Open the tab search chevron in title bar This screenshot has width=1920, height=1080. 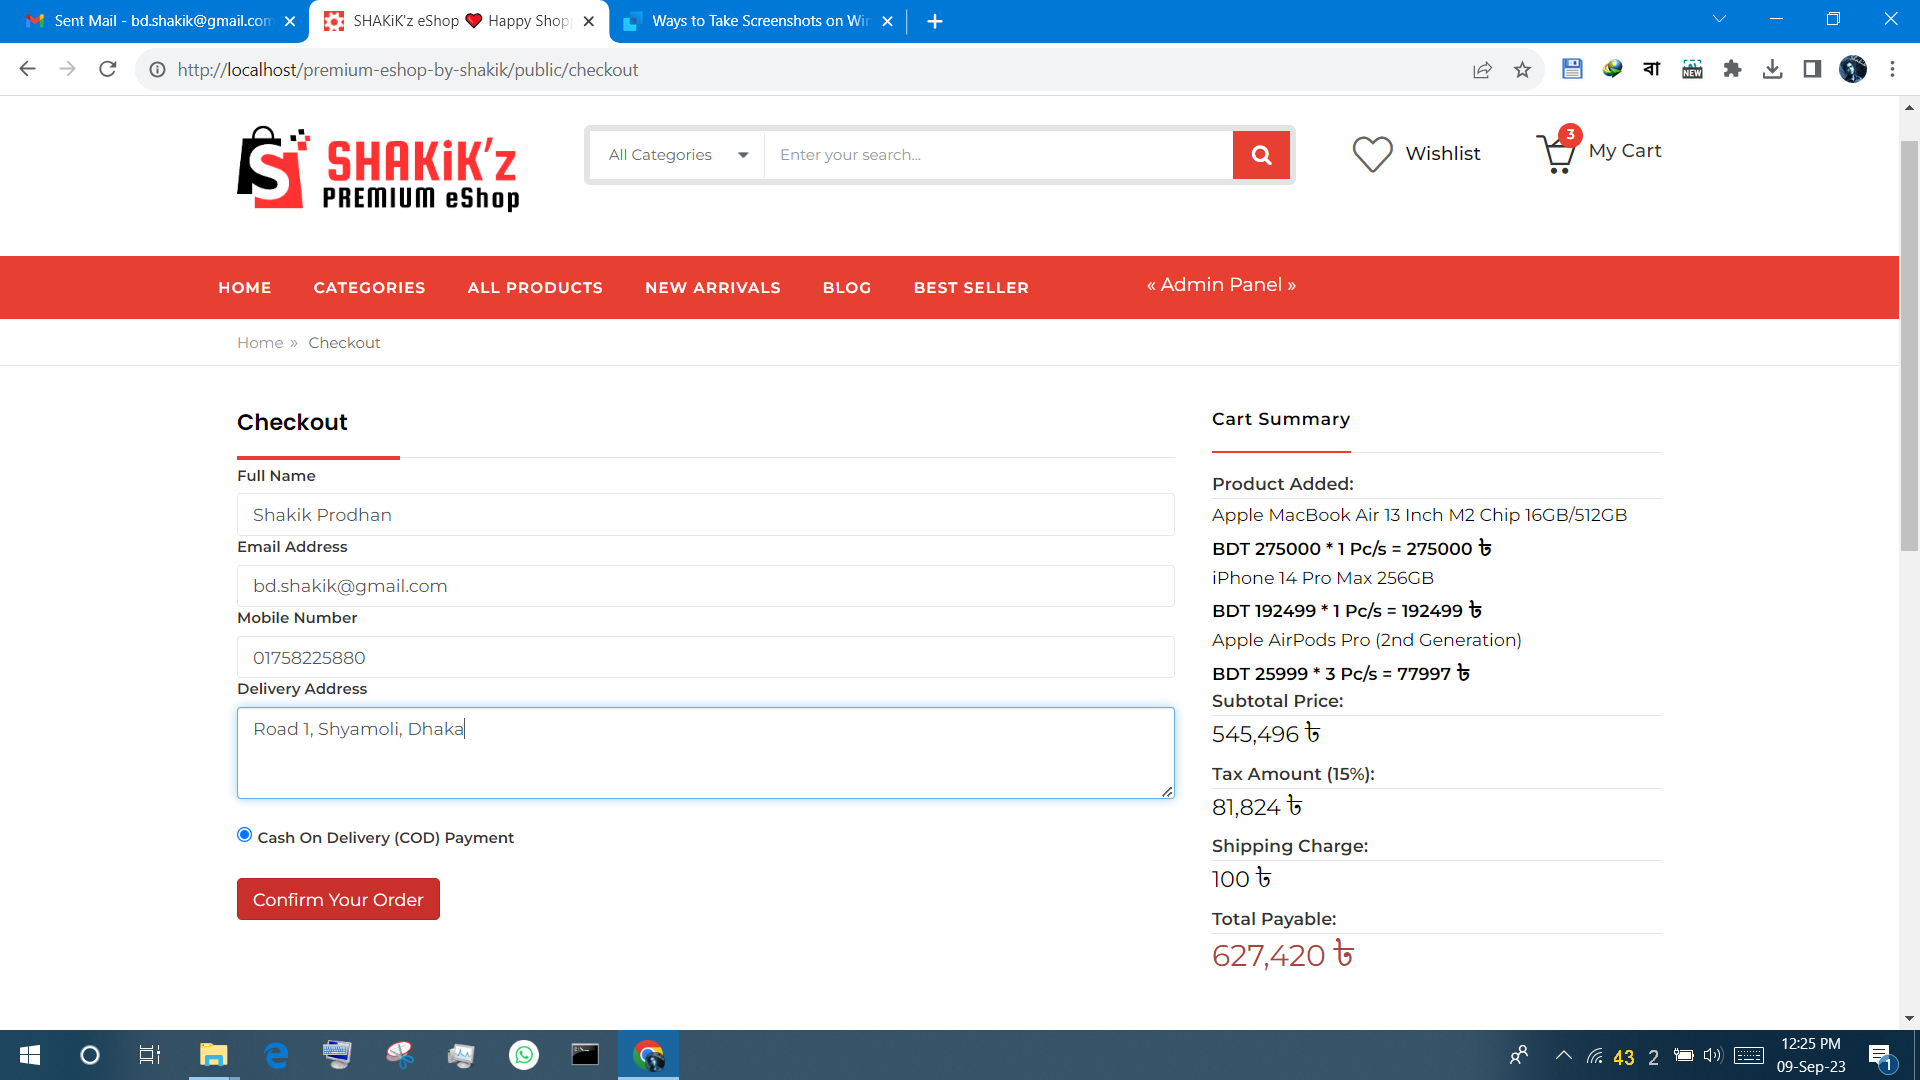point(1720,19)
